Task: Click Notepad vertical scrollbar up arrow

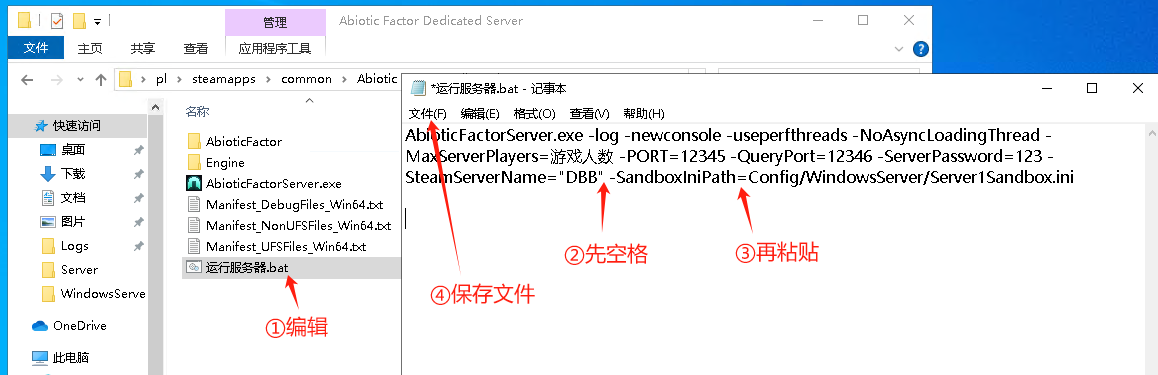Action: tap(1151, 134)
